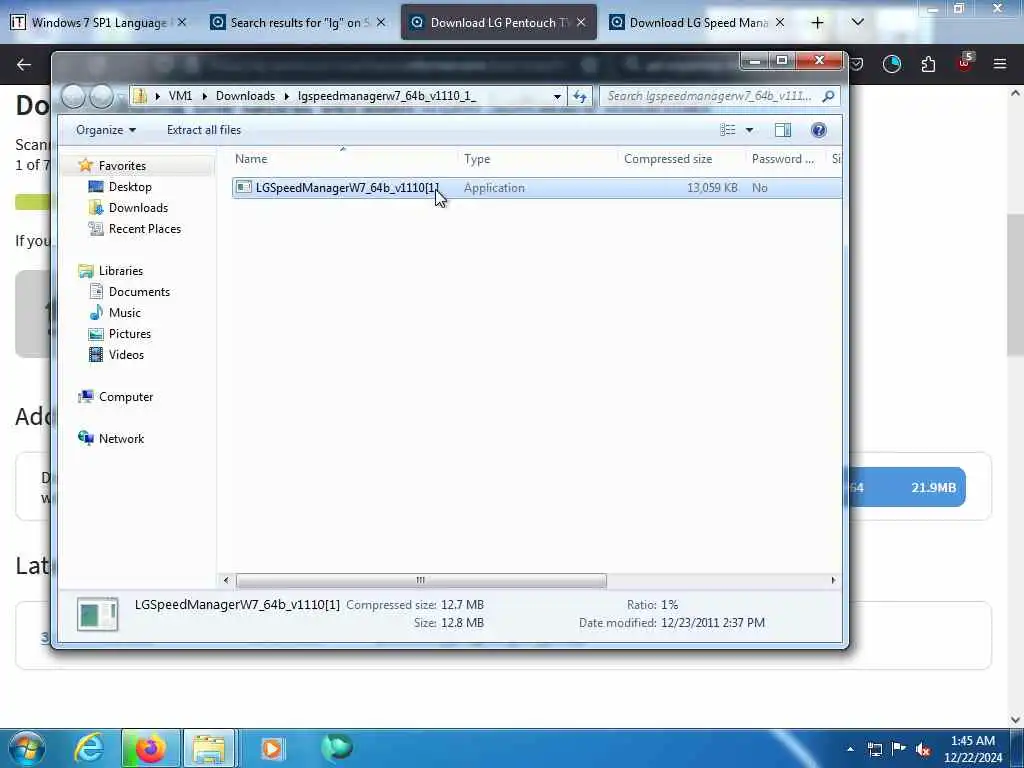Click the horizontal scrollbar right arrow
This screenshot has height=768, width=1024.
click(x=833, y=581)
